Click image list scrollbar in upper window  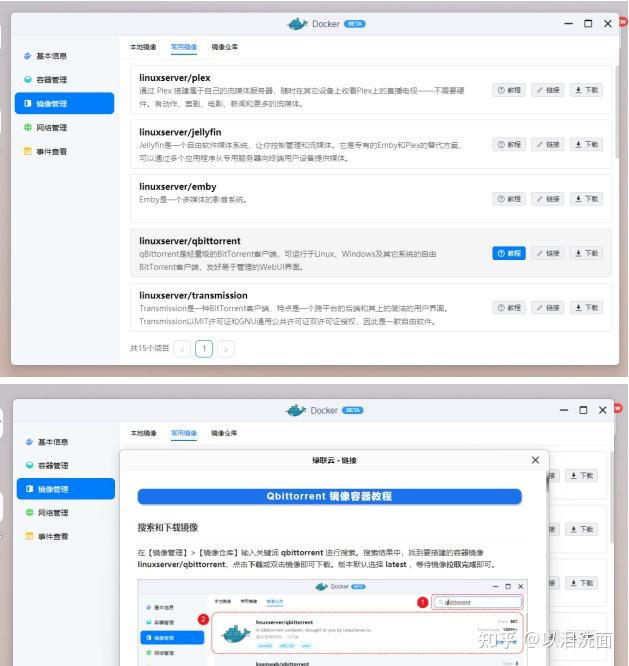pos(616,113)
